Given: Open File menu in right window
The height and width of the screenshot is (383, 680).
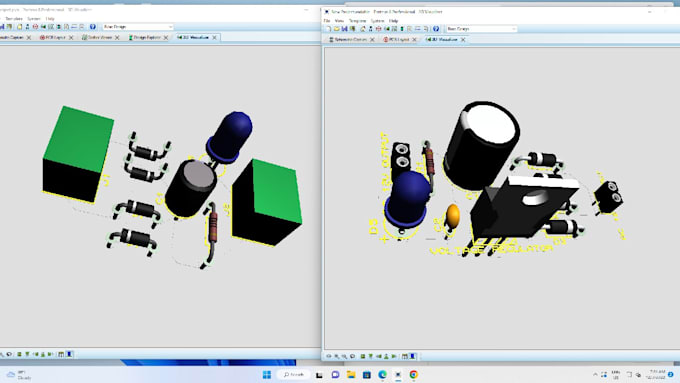Looking at the screenshot, I should [327, 21].
